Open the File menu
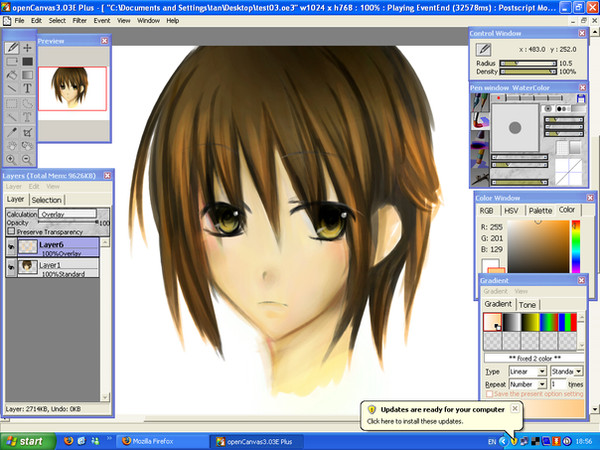 coord(19,21)
